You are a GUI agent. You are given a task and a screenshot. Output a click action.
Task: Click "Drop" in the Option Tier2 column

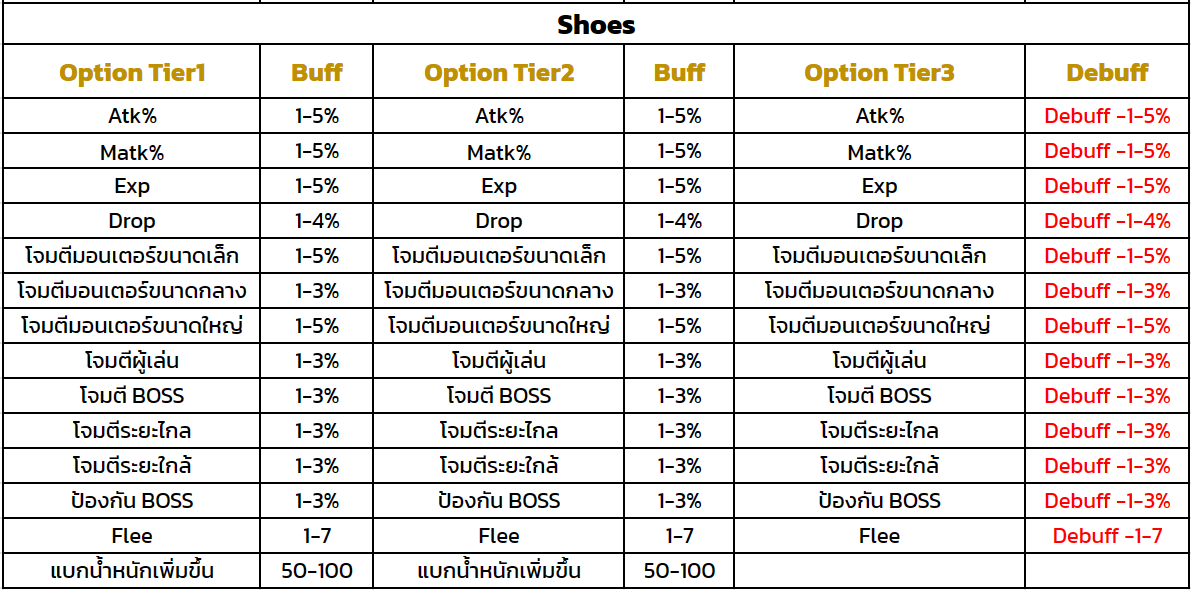[x=499, y=221]
